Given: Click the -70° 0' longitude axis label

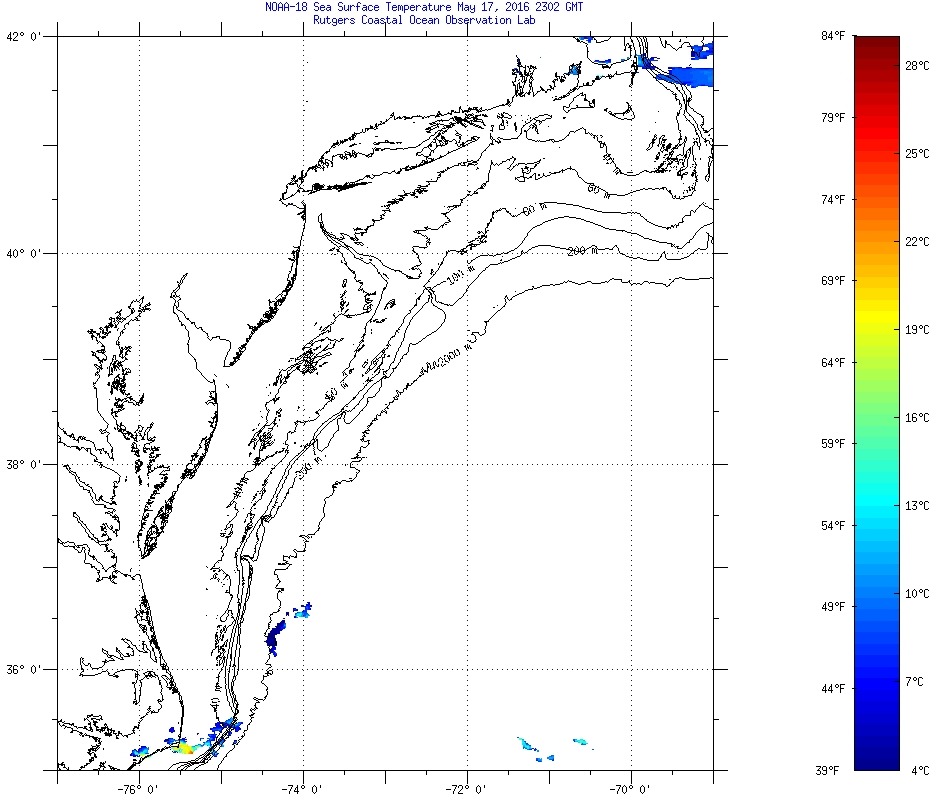Looking at the screenshot, I should (630, 788).
